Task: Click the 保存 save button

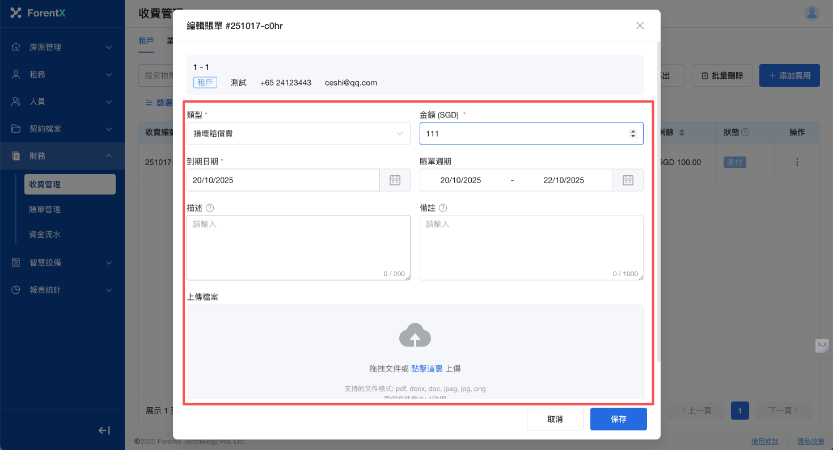Action: pos(618,419)
